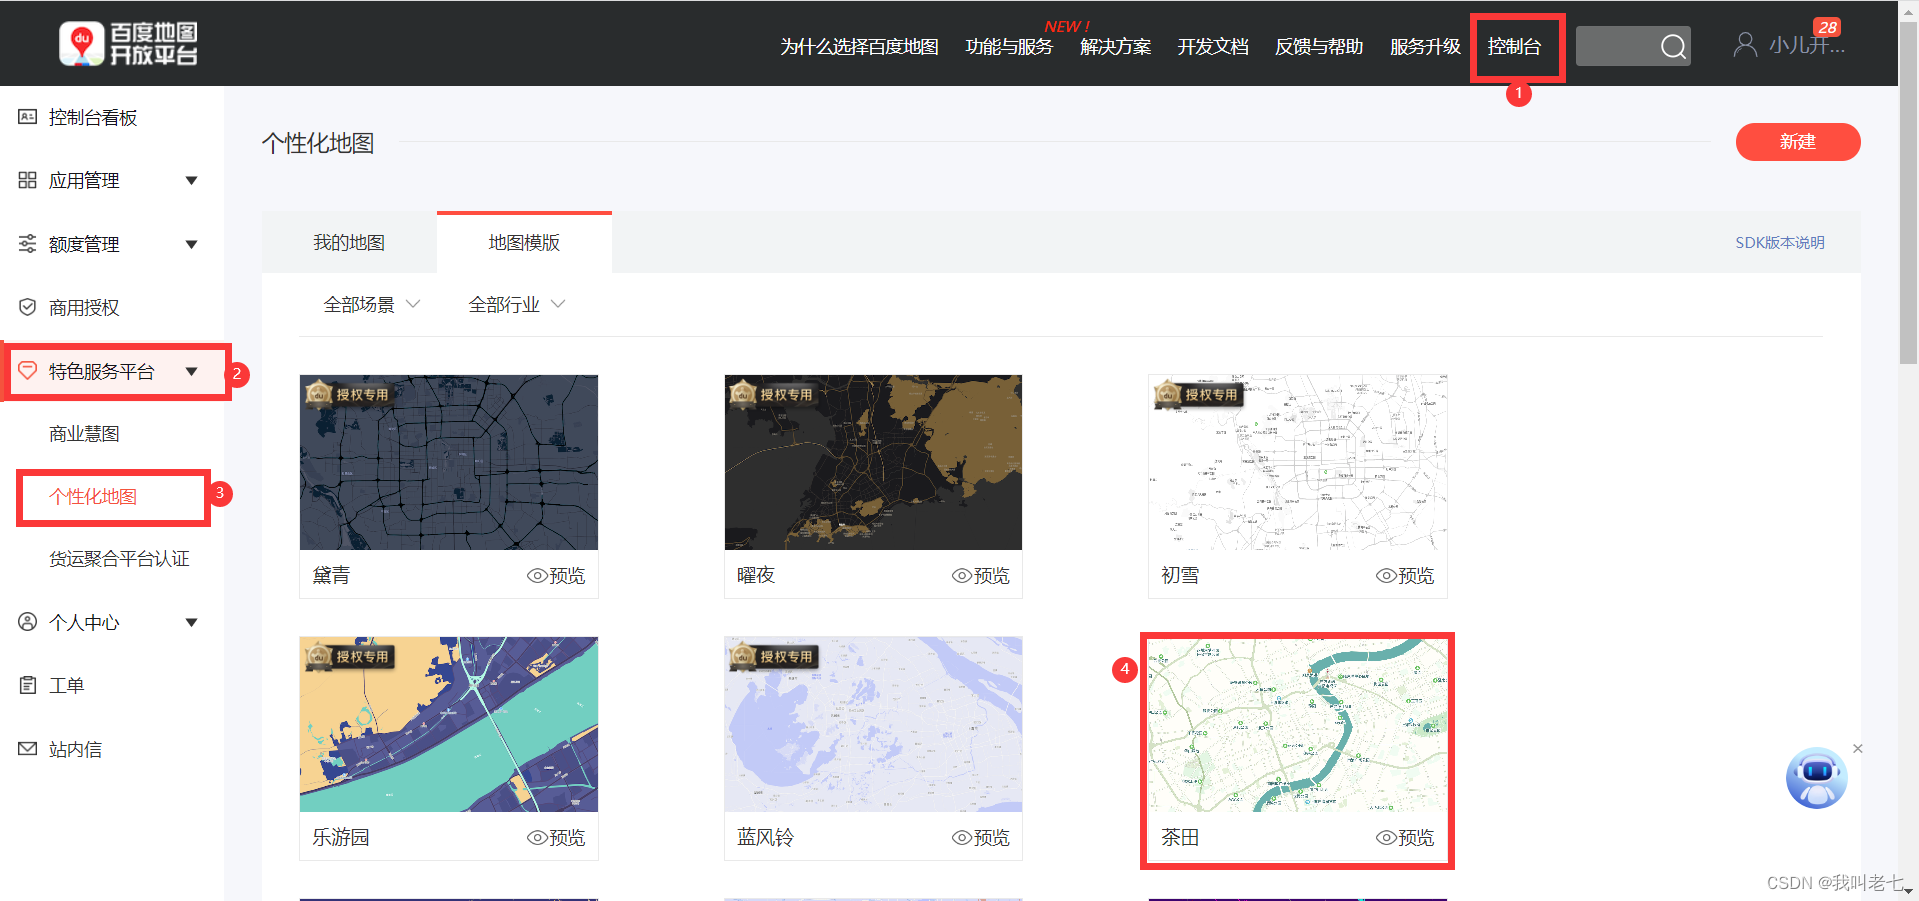Go to 控制台 in the top nav

[1514, 46]
